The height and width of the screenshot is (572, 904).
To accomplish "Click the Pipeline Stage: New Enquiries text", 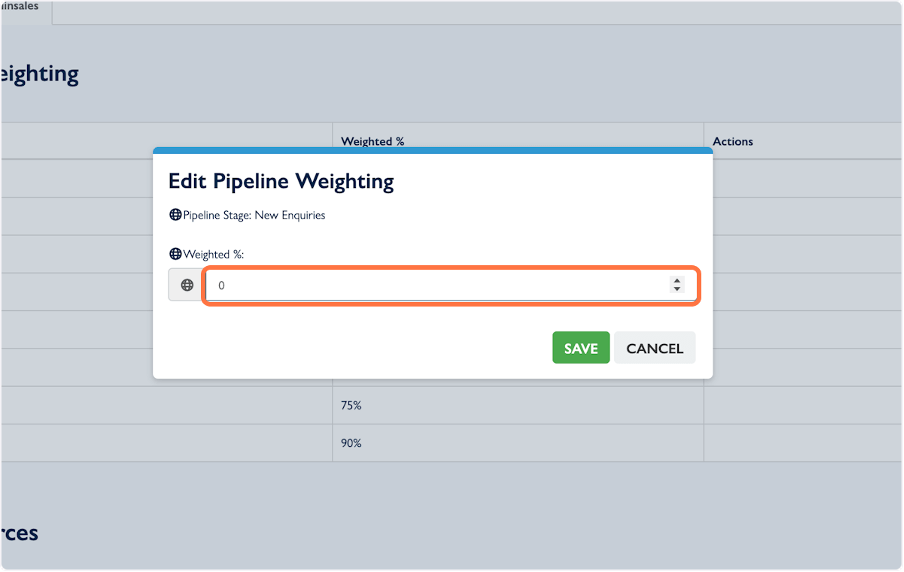I will pos(254,215).
